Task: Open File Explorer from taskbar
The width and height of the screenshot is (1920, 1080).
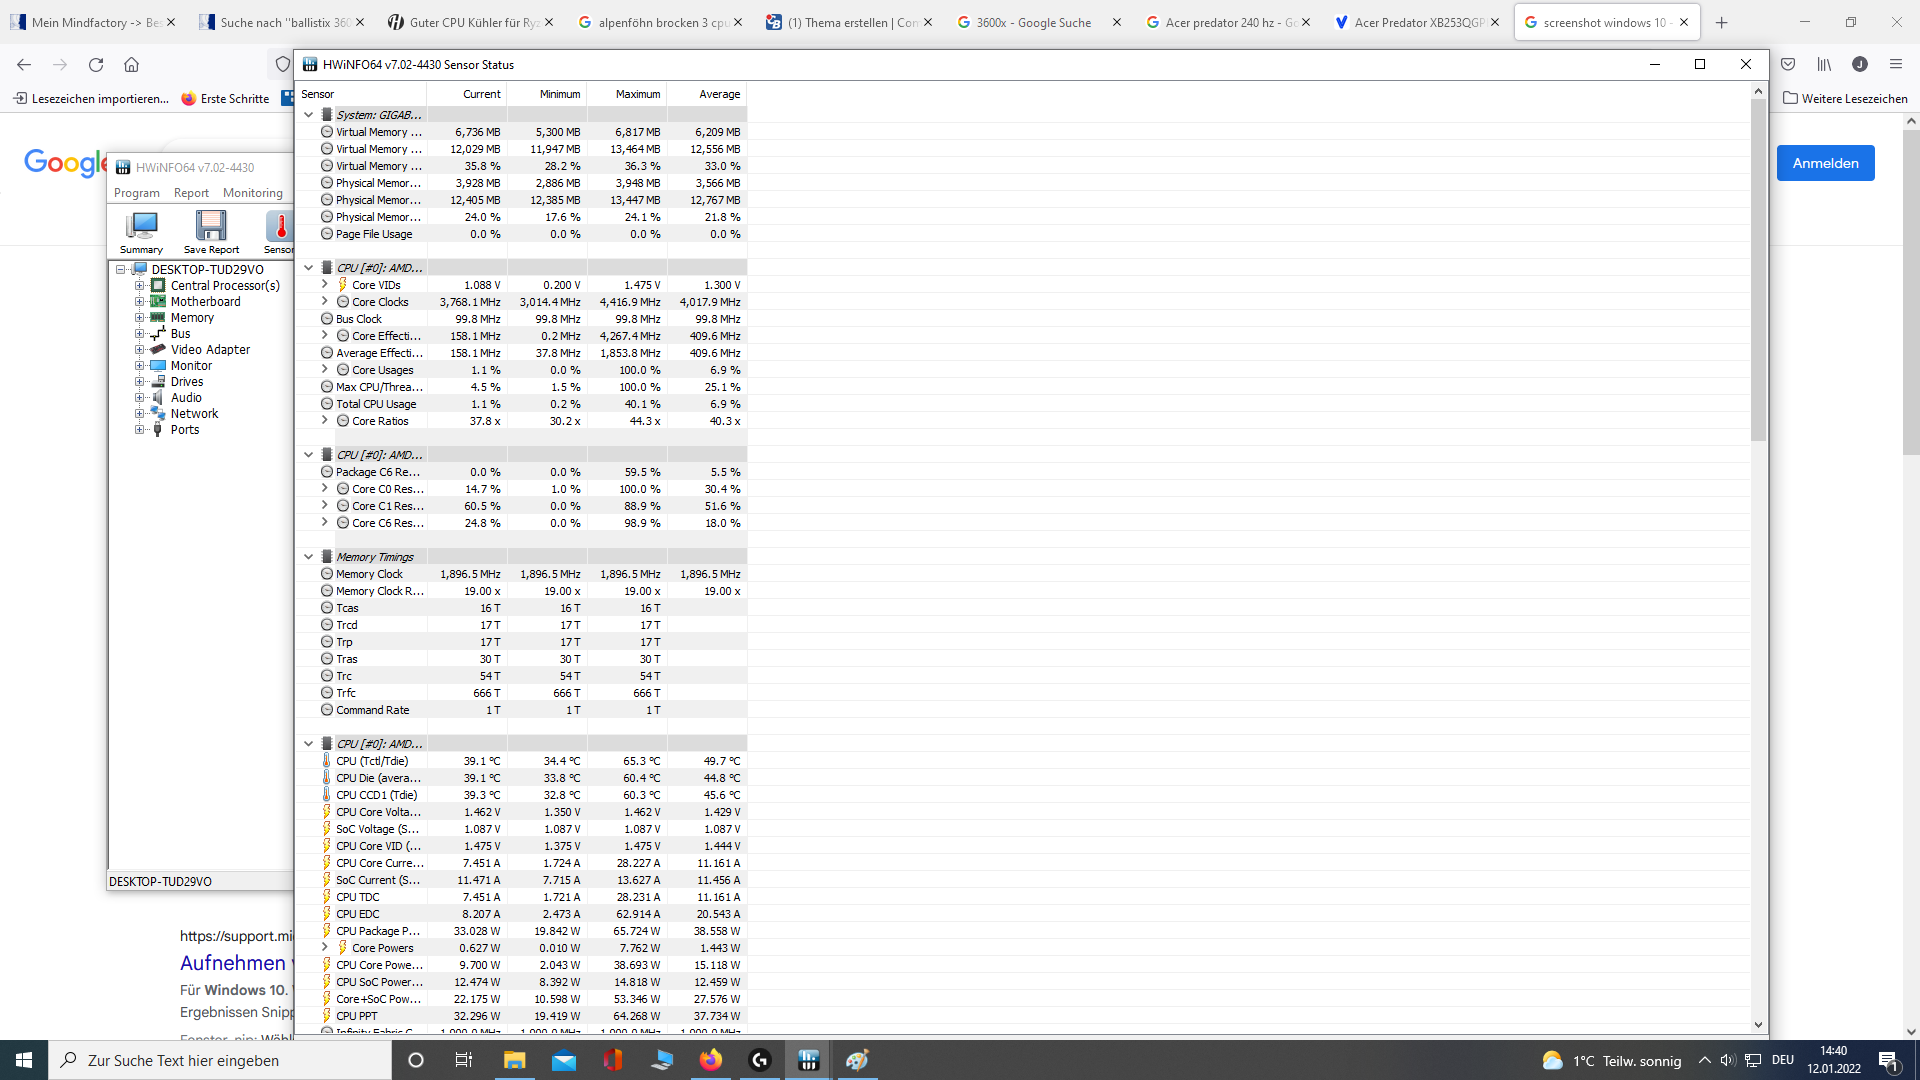Action: (x=514, y=1060)
